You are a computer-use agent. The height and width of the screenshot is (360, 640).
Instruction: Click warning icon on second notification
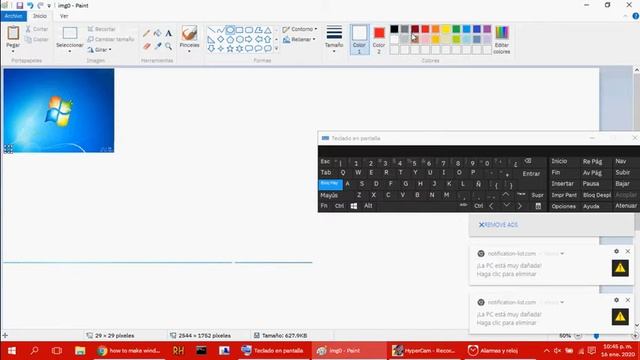click(620, 317)
